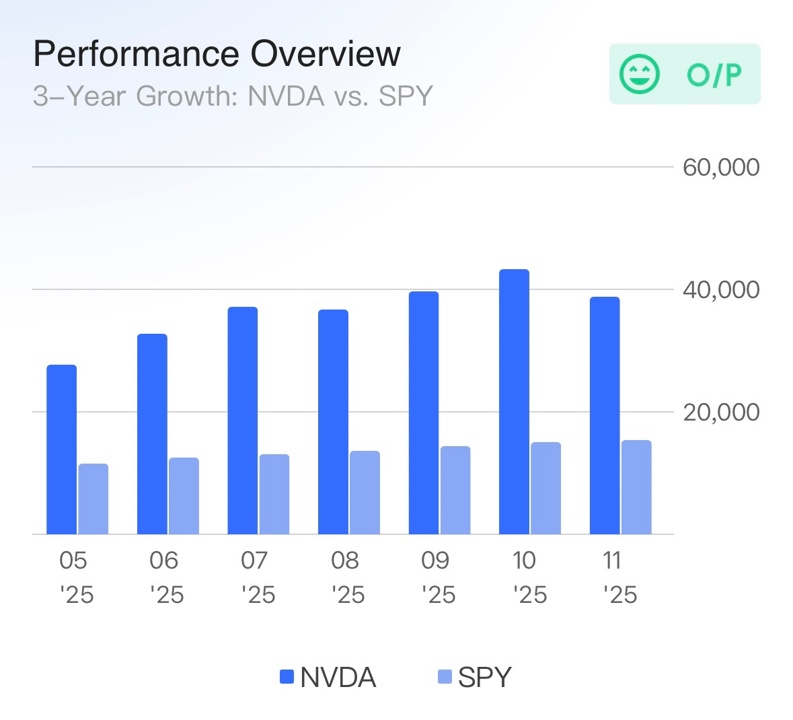Select the SPY bar for 05 '25

(x=93, y=499)
